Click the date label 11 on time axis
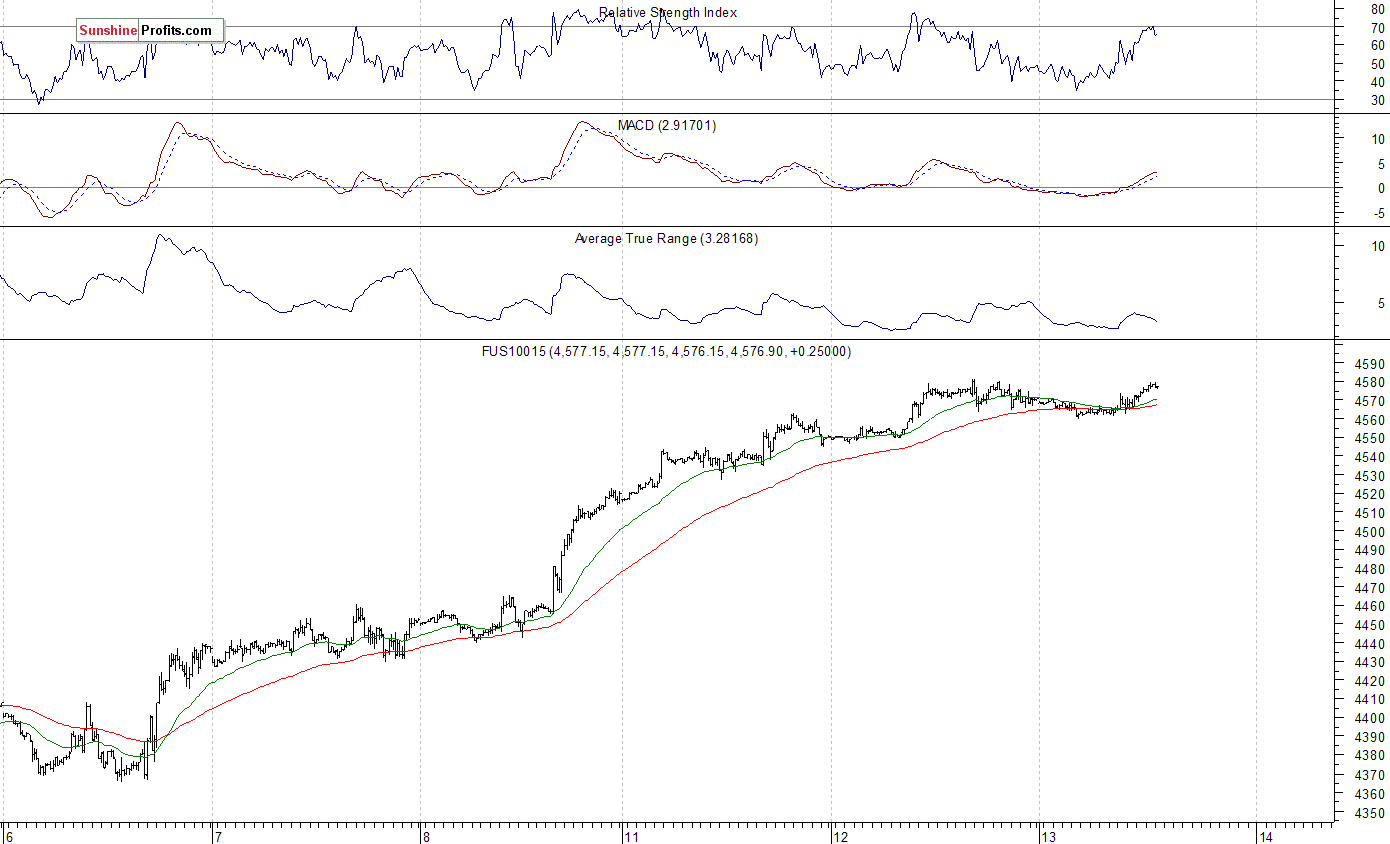Viewport: 1390px width, 844px height. (x=632, y=836)
